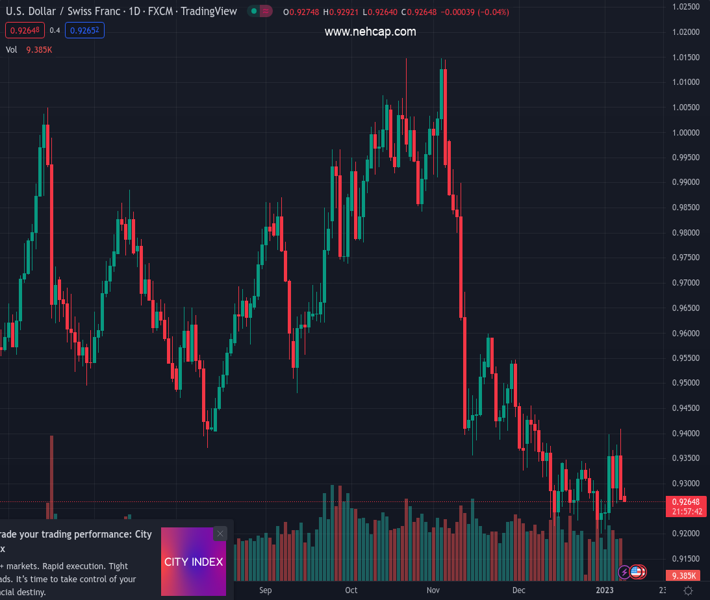Click the Nov label on time axis

pos(433,591)
